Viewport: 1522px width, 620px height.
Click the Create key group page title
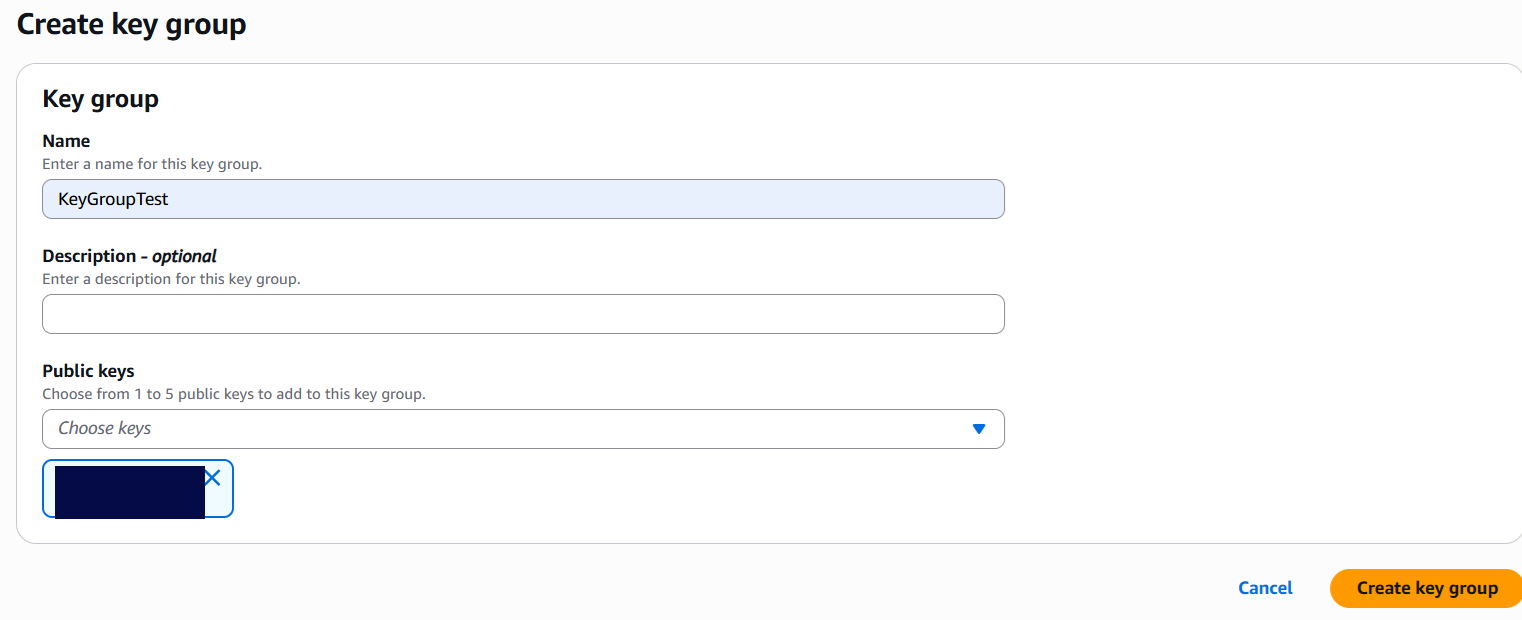click(131, 24)
